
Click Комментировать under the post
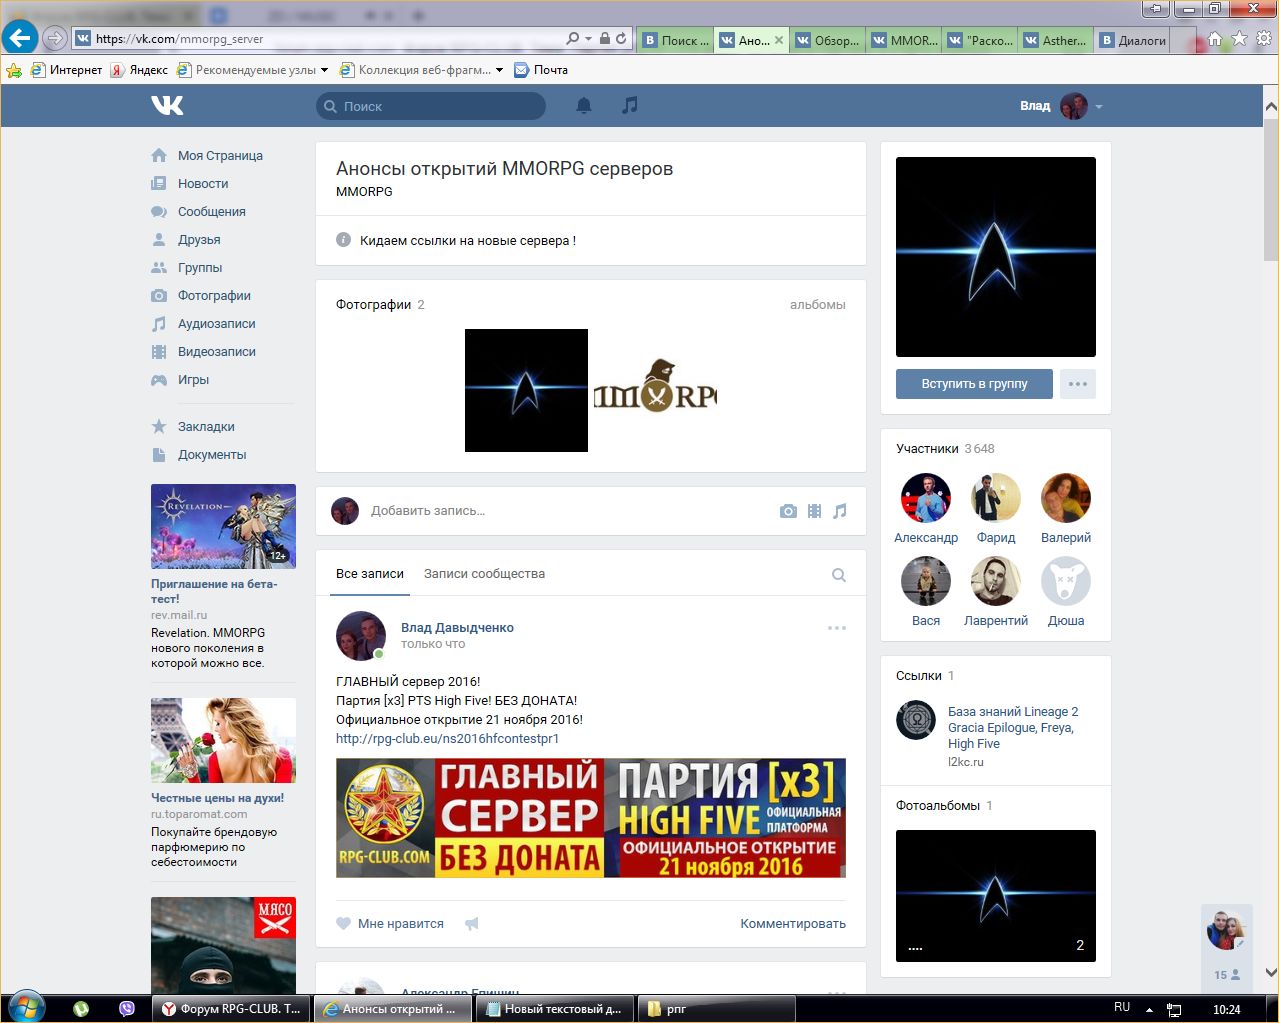pyautogui.click(x=792, y=924)
